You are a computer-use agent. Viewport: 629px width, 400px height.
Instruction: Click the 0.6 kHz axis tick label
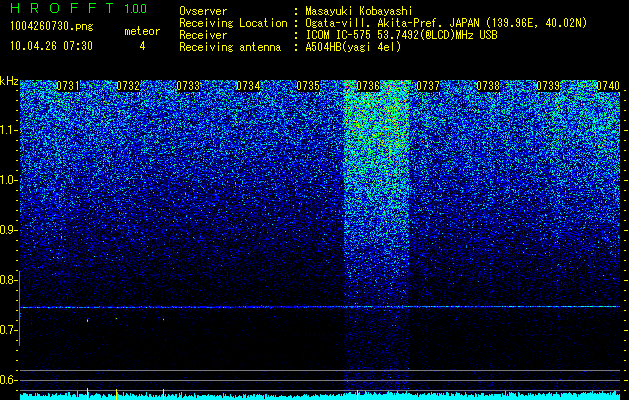[x=8, y=380]
